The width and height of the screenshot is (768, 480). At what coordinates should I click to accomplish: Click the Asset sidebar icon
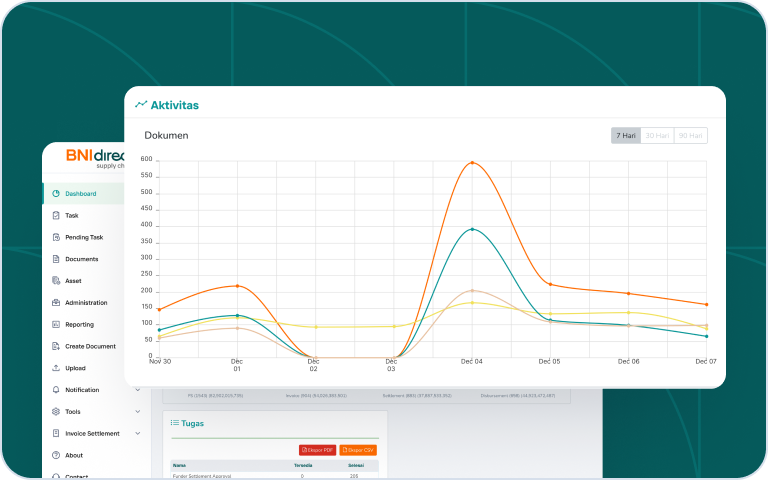(56, 281)
